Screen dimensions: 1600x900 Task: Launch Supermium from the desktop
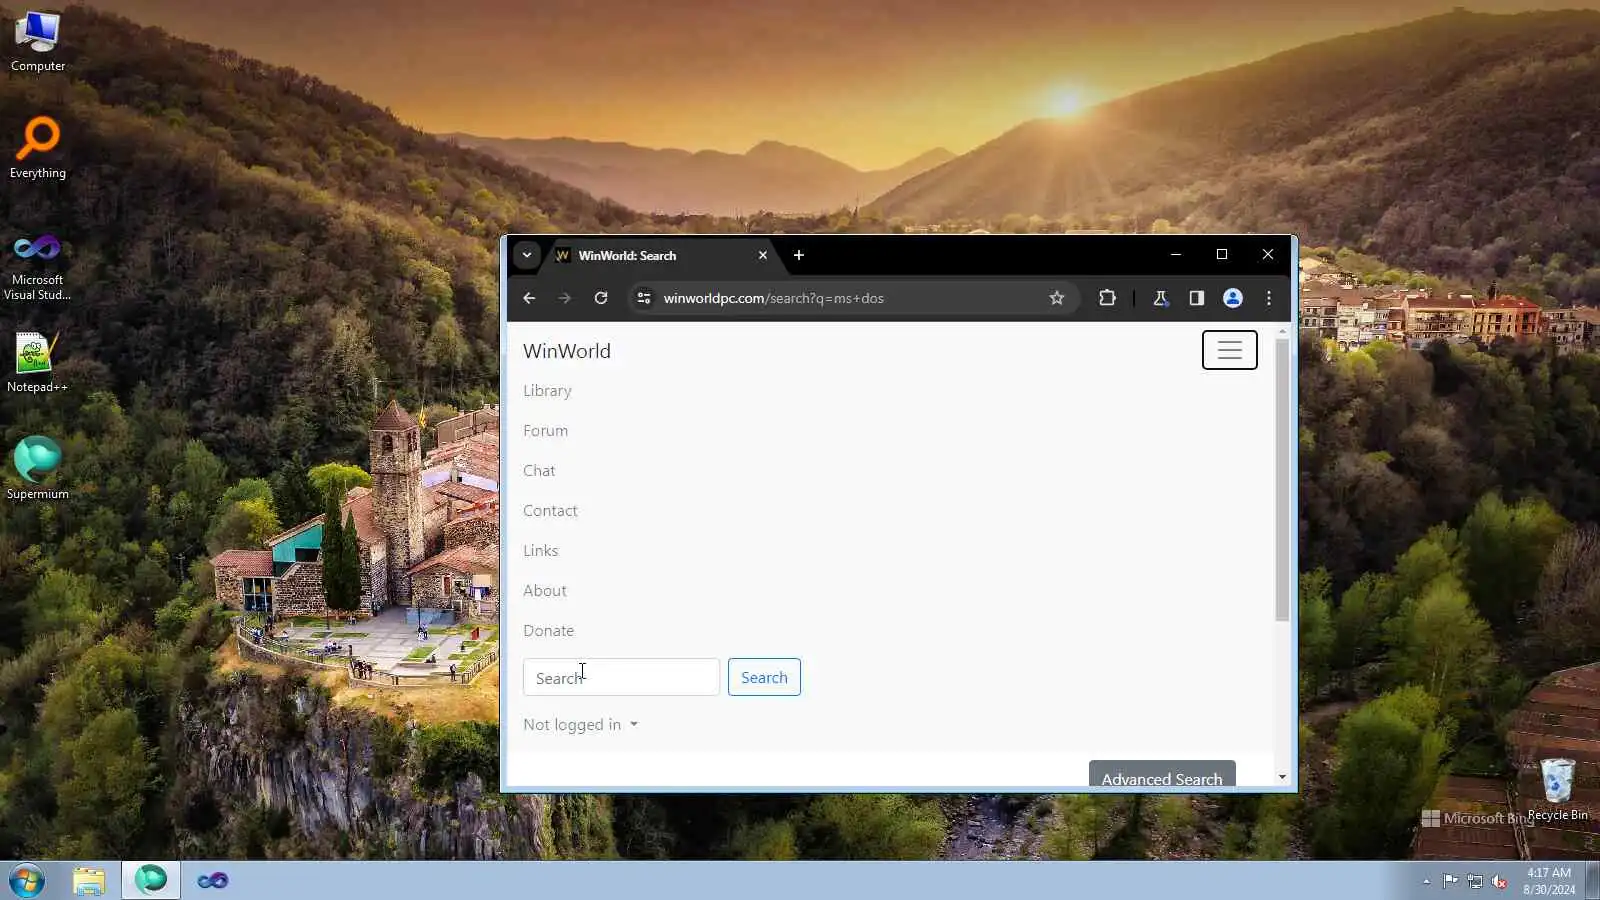[x=38, y=468]
